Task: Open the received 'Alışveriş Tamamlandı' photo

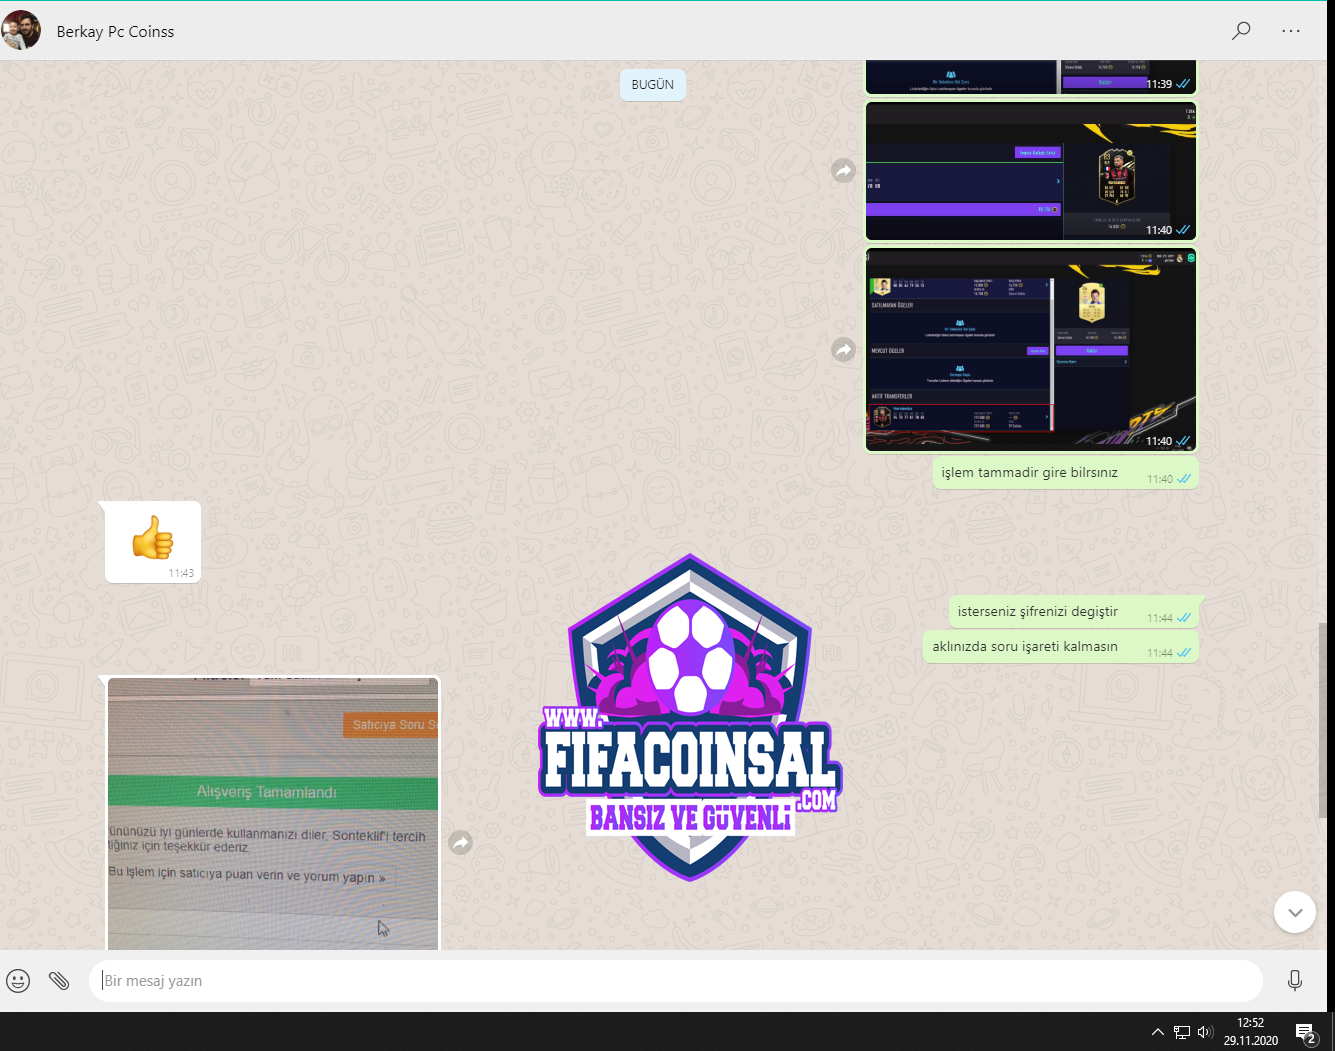Action: pos(273,814)
